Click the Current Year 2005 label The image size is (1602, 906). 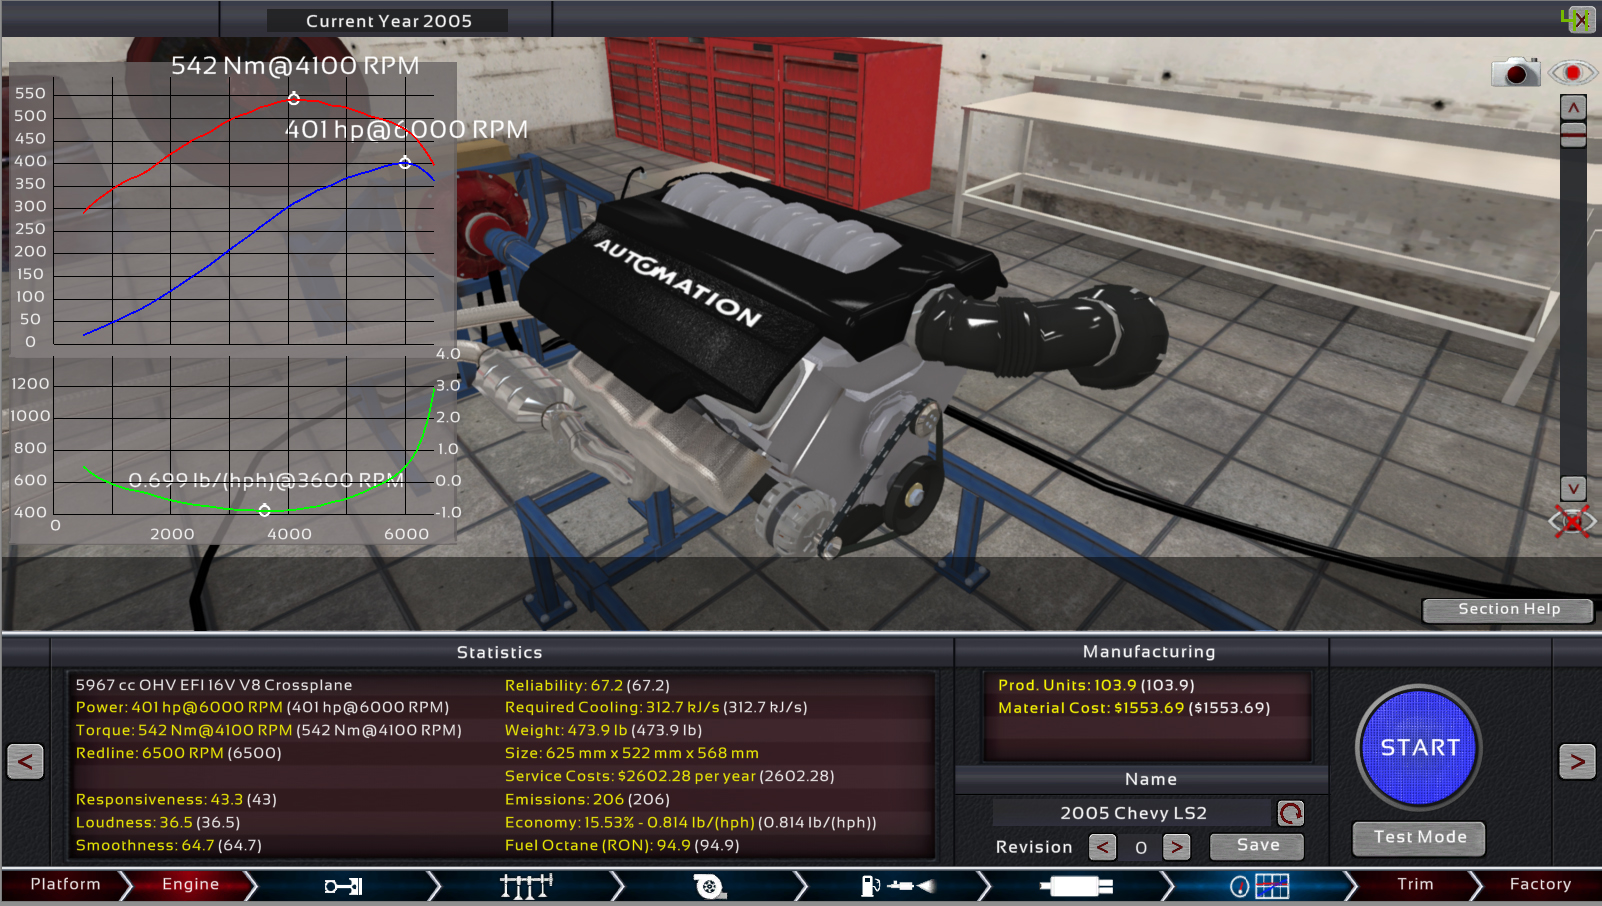coord(388,21)
